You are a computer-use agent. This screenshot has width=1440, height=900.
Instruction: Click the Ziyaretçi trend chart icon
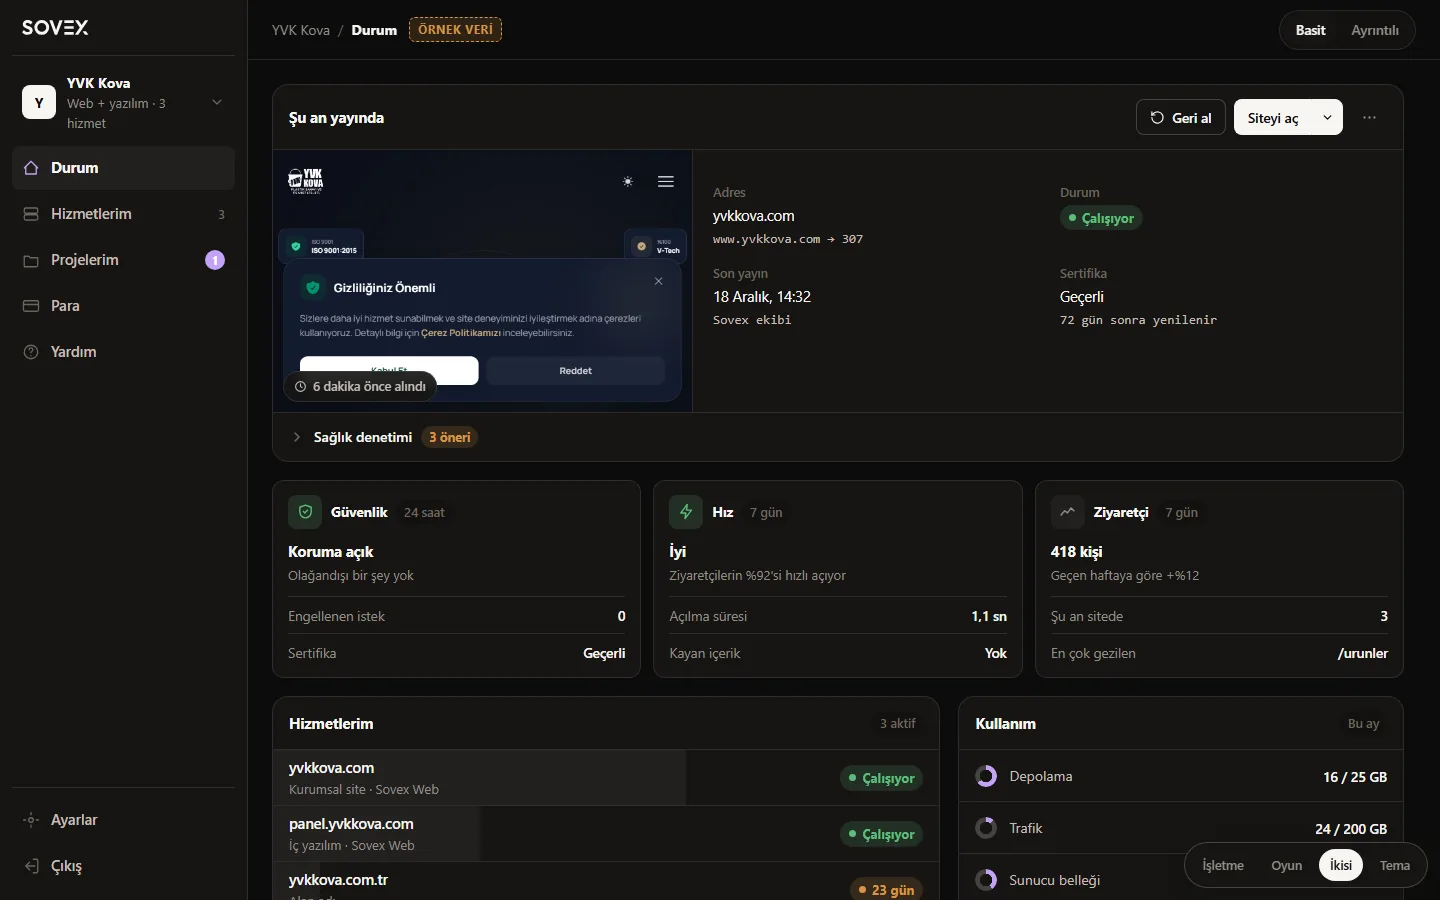(1068, 512)
